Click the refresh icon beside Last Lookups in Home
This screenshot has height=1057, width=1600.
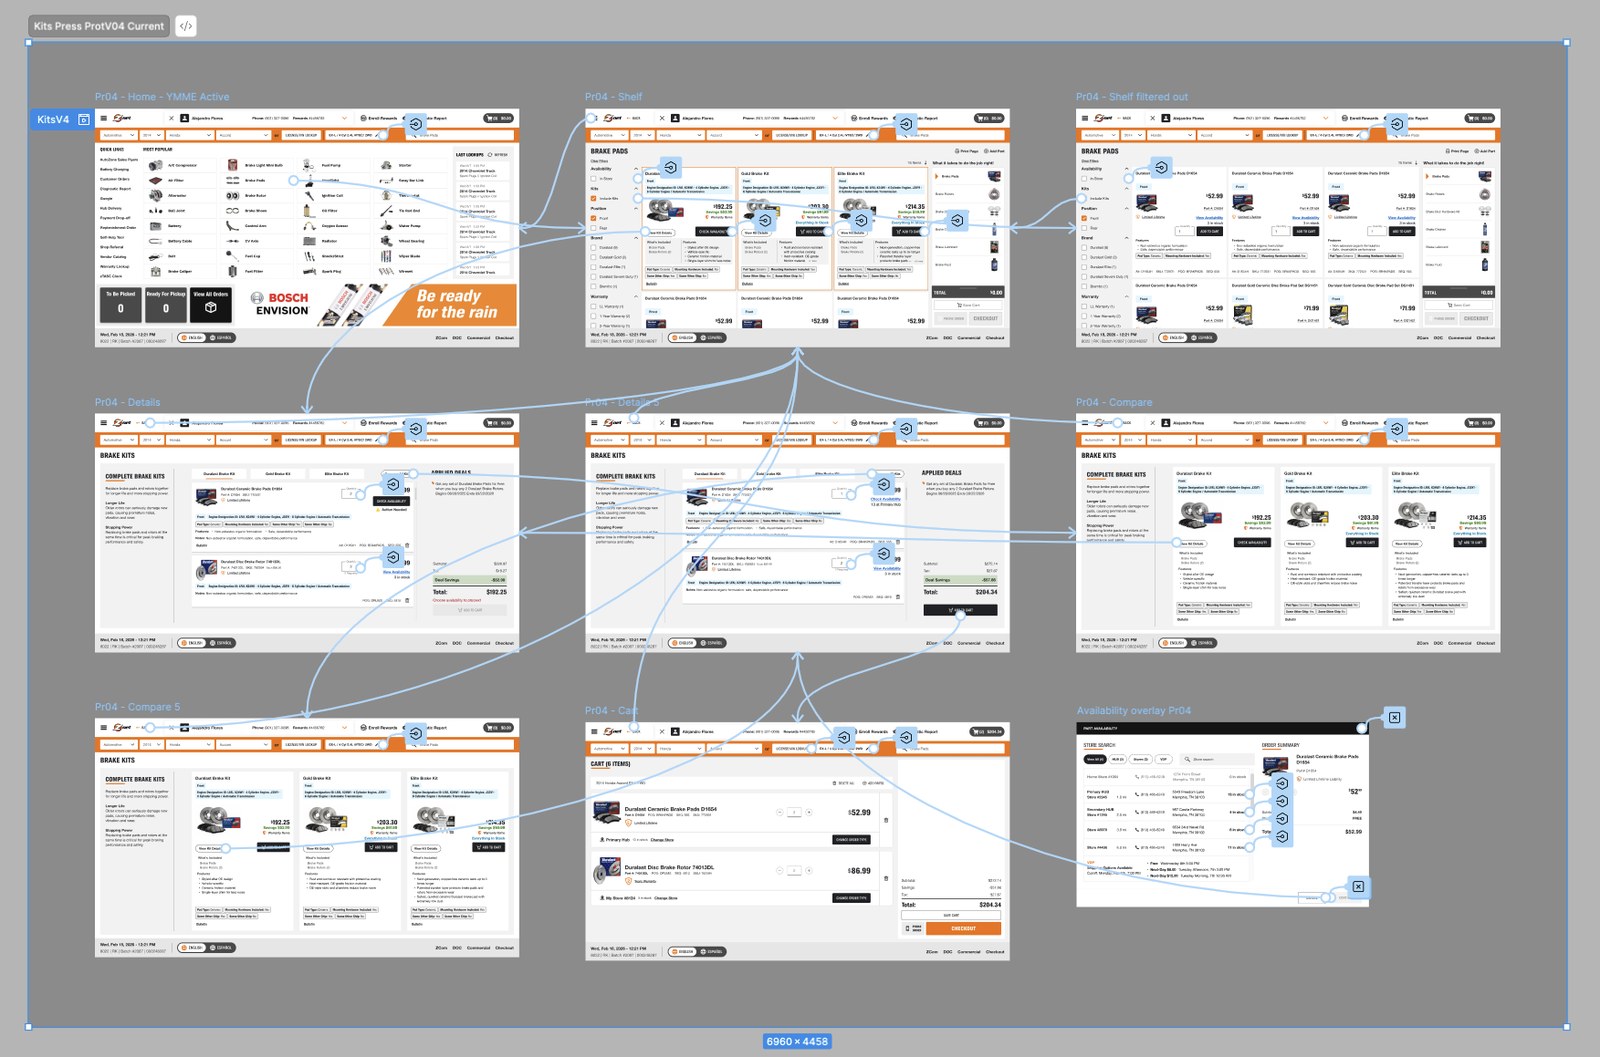coord(492,155)
